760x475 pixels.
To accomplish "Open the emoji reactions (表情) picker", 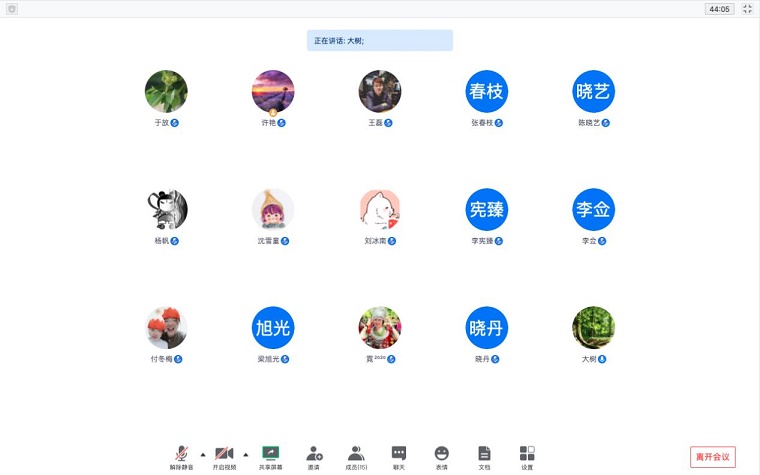I will [x=442, y=455].
